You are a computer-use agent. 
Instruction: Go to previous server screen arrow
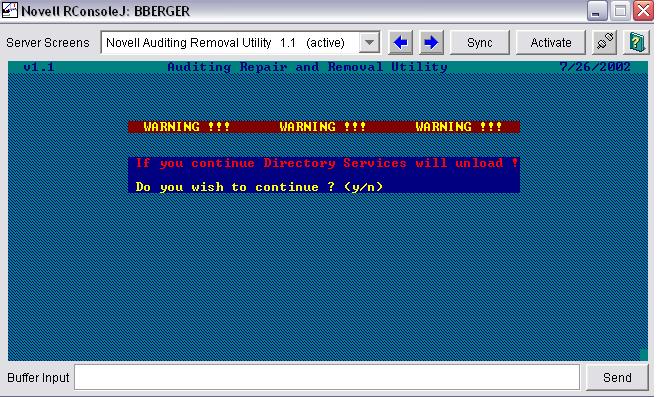pos(400,43)
